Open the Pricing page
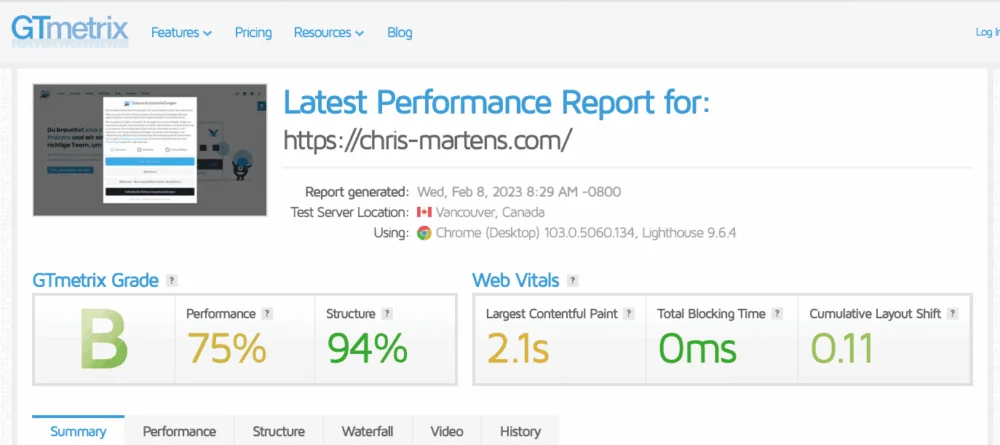The height and width of the screenshot is (445, 1000). click(x=253, y=32)
